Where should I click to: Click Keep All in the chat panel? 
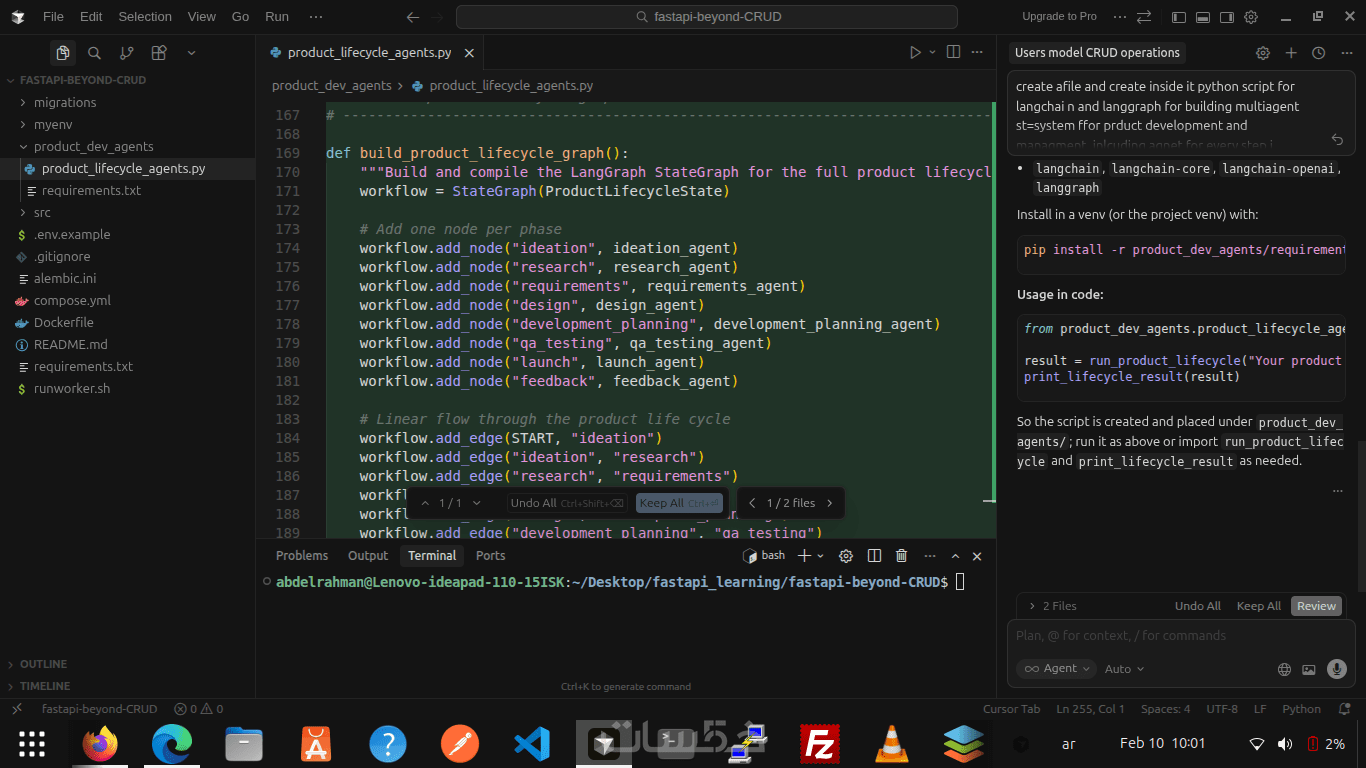[x=1259, y=606]
